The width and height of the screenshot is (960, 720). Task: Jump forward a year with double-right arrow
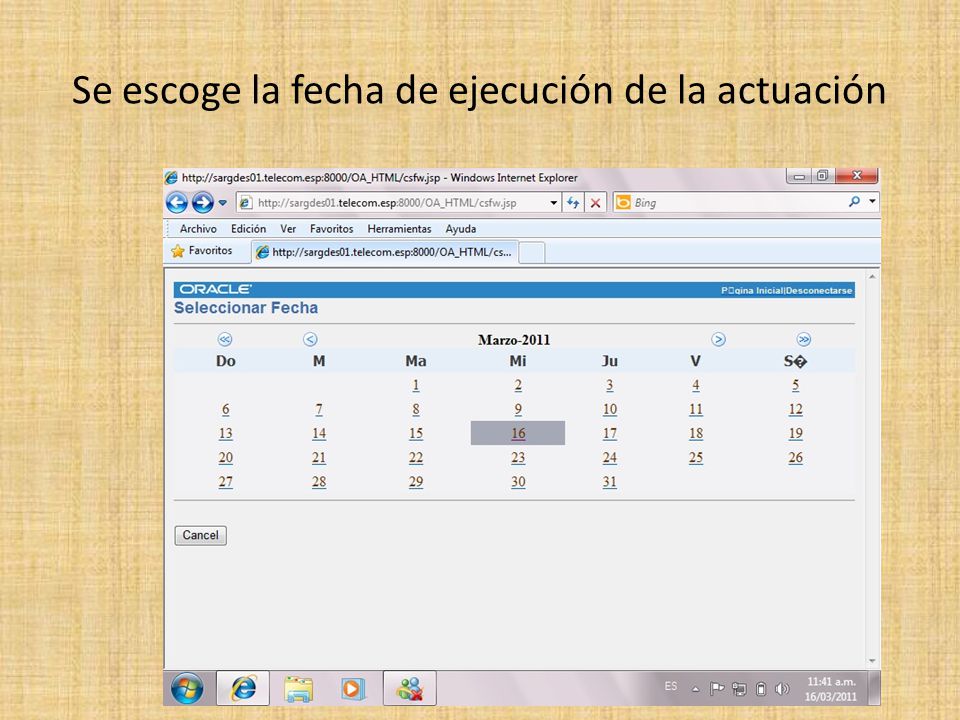[x=804, y=339]
